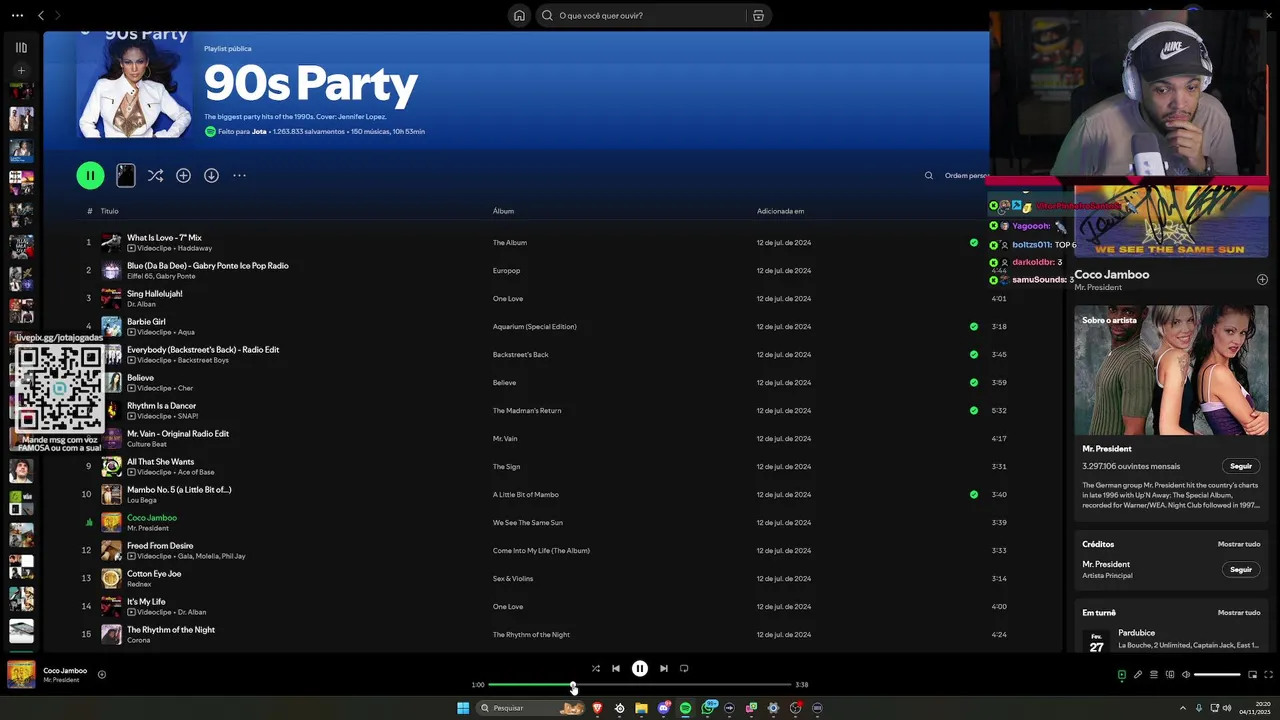1280x720 pixels.
Task: Open artist link 'Eiffel 65, Gabry Ponte'
Action: 161,276
